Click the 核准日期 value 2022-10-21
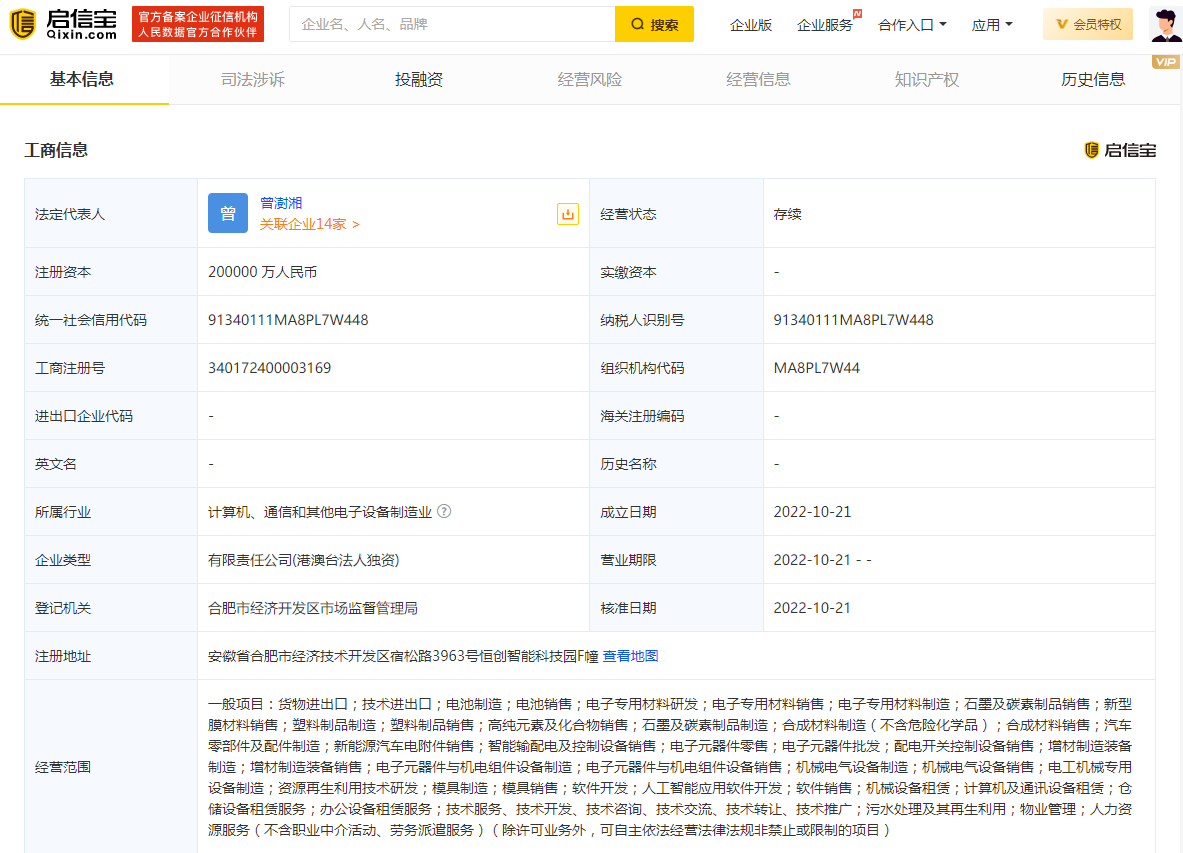This screenshot has height=853, width=1183. coord(812,608)
